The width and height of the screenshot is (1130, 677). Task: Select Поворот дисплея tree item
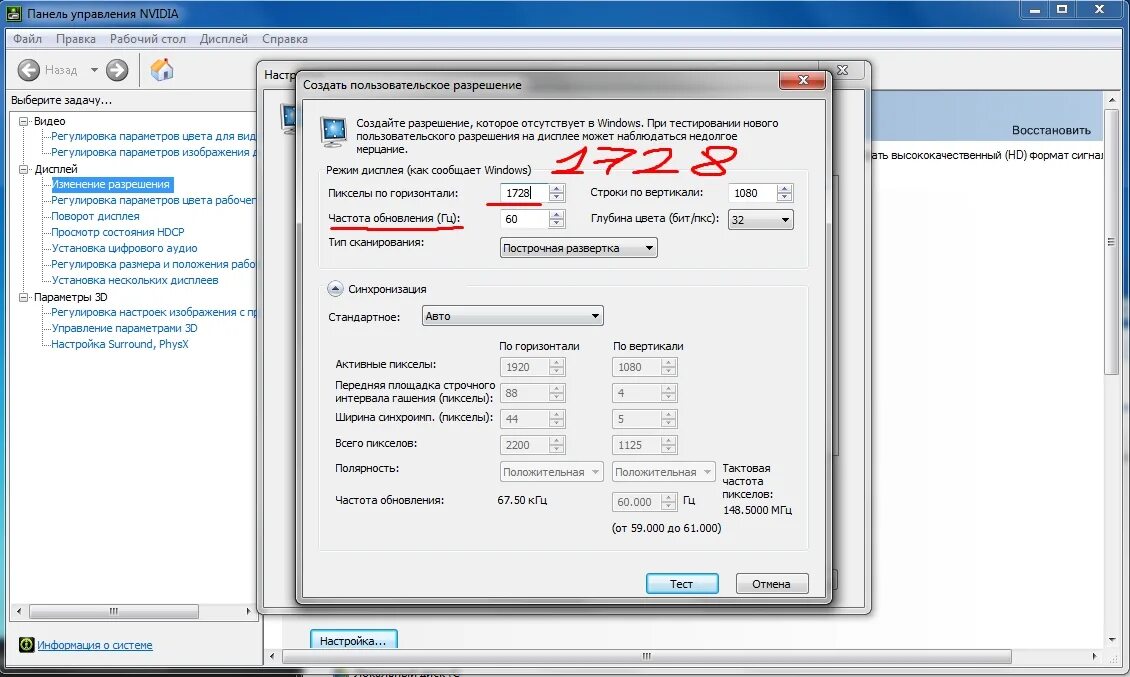tap(95, 216)
